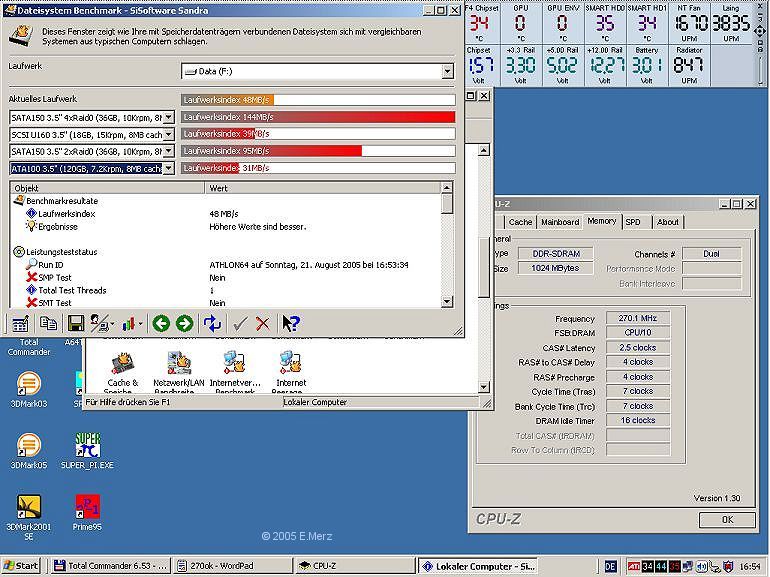Screen dimensions: 770x577
Task: Click the 1024 MBytes size field in CPU-Z
Action: click(x=556, y=268)
